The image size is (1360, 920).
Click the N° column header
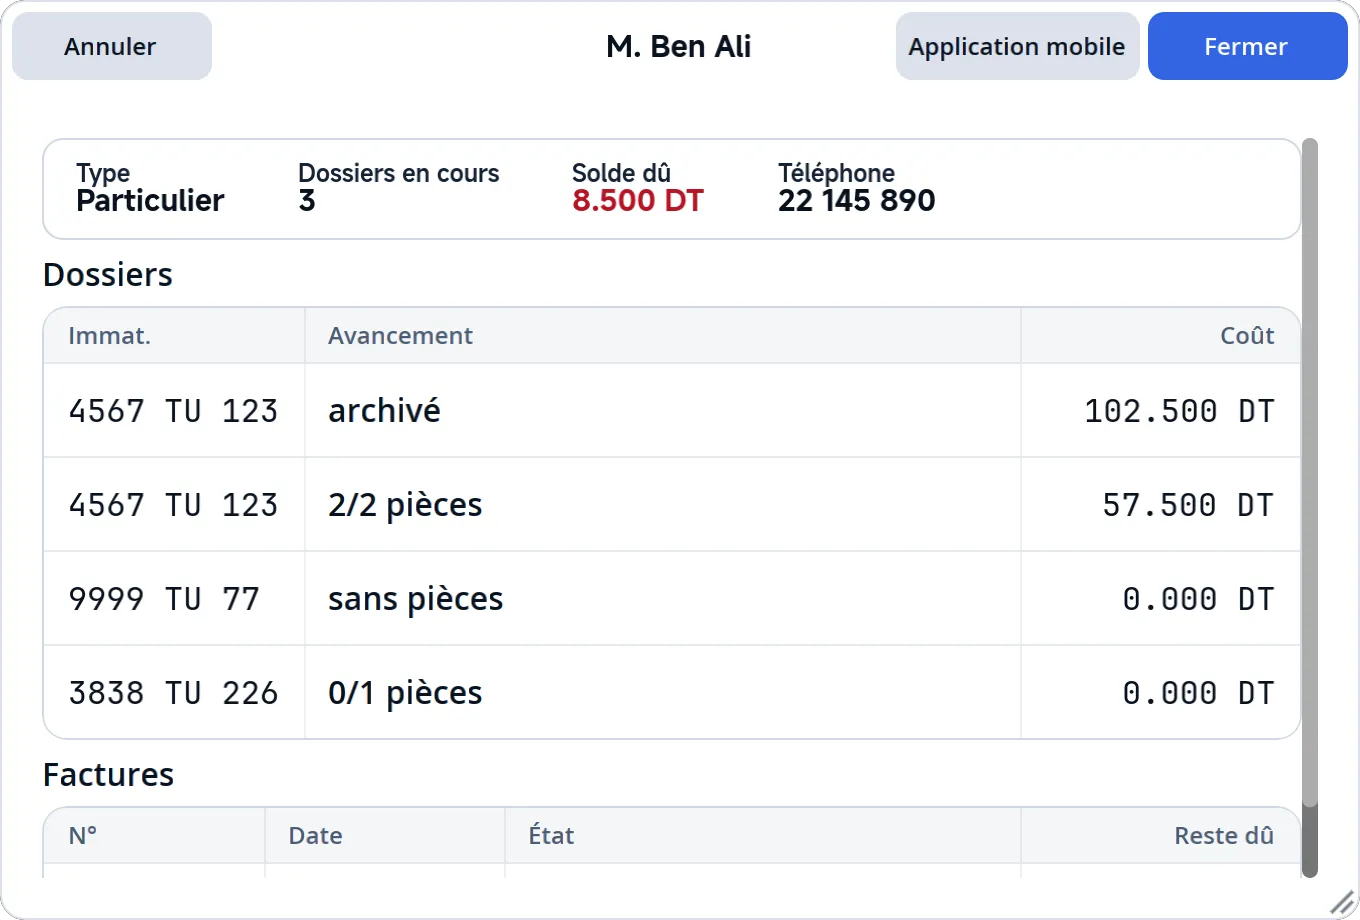pos(154,835)
